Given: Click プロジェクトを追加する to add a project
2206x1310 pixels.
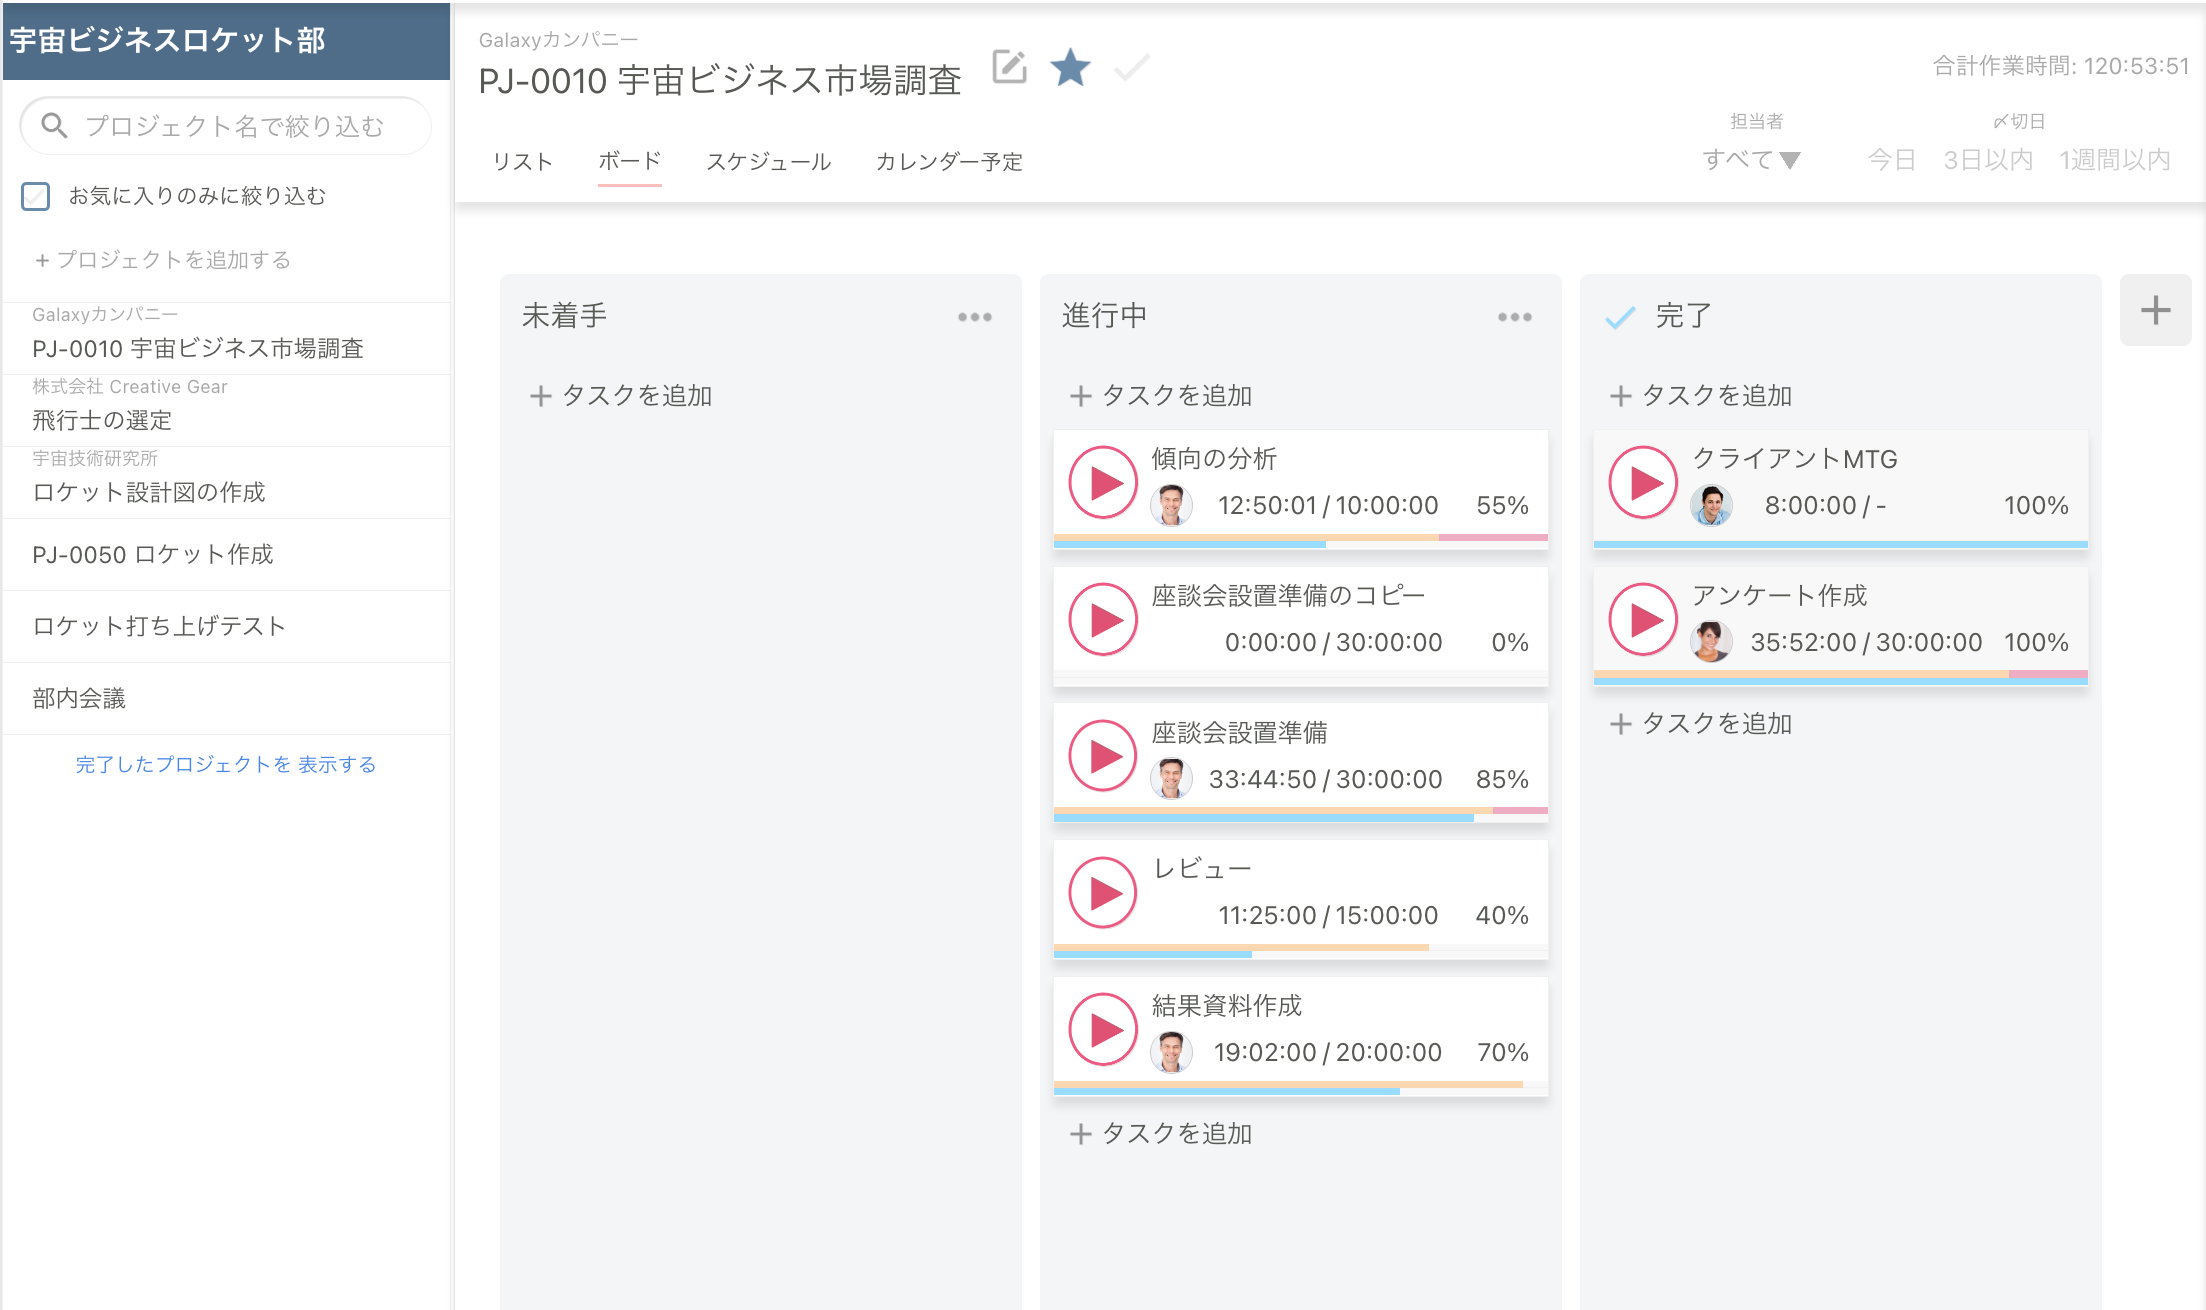Looking at the screenshot, I should [165, 259].
